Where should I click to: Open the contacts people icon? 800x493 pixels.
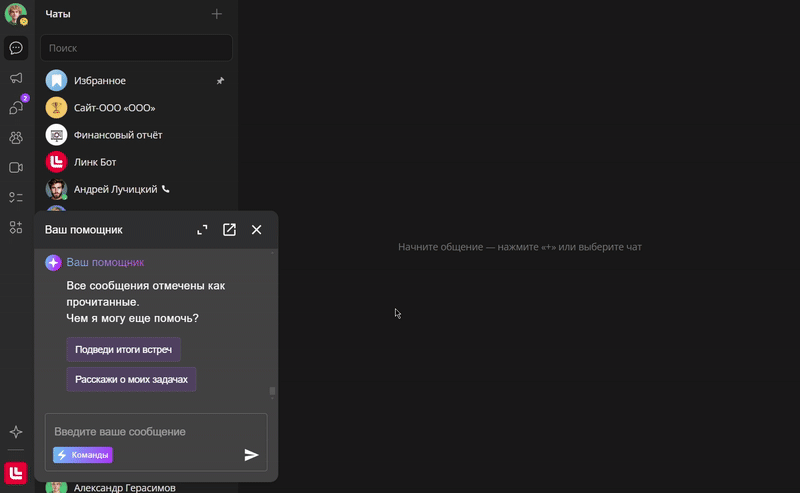click(x=16, y=138)
